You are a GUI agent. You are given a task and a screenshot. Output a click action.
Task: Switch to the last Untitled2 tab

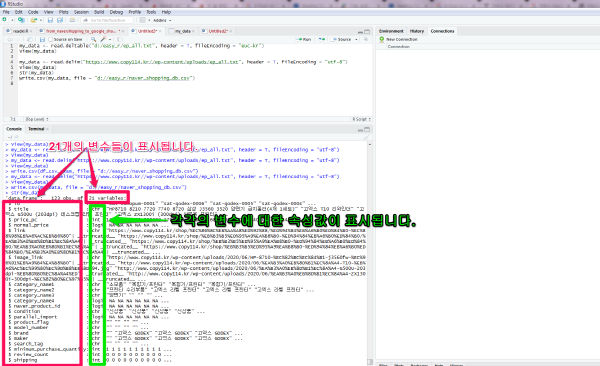point(217,31)
